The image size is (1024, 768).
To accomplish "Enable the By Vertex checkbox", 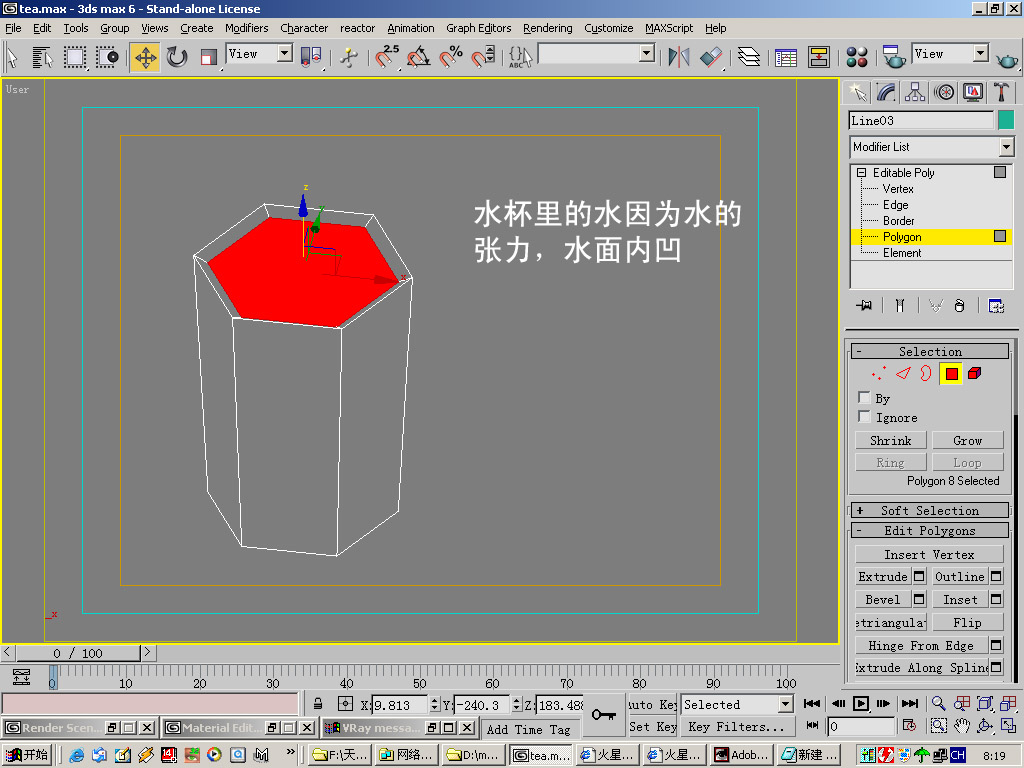I will click(x=864, y=397).
